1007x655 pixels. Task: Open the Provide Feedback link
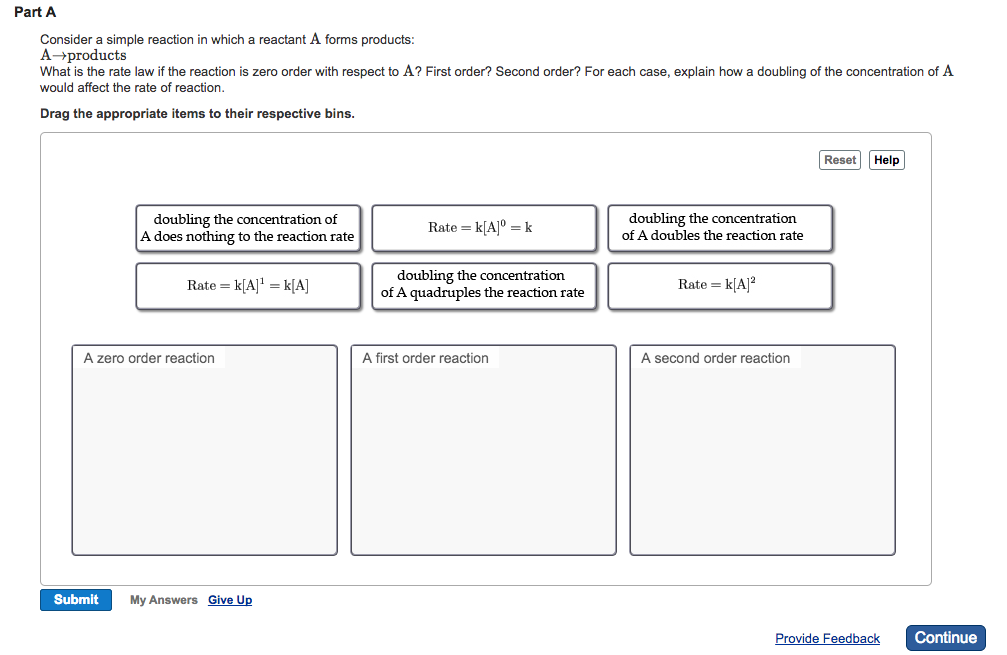(x=827, y=638)
